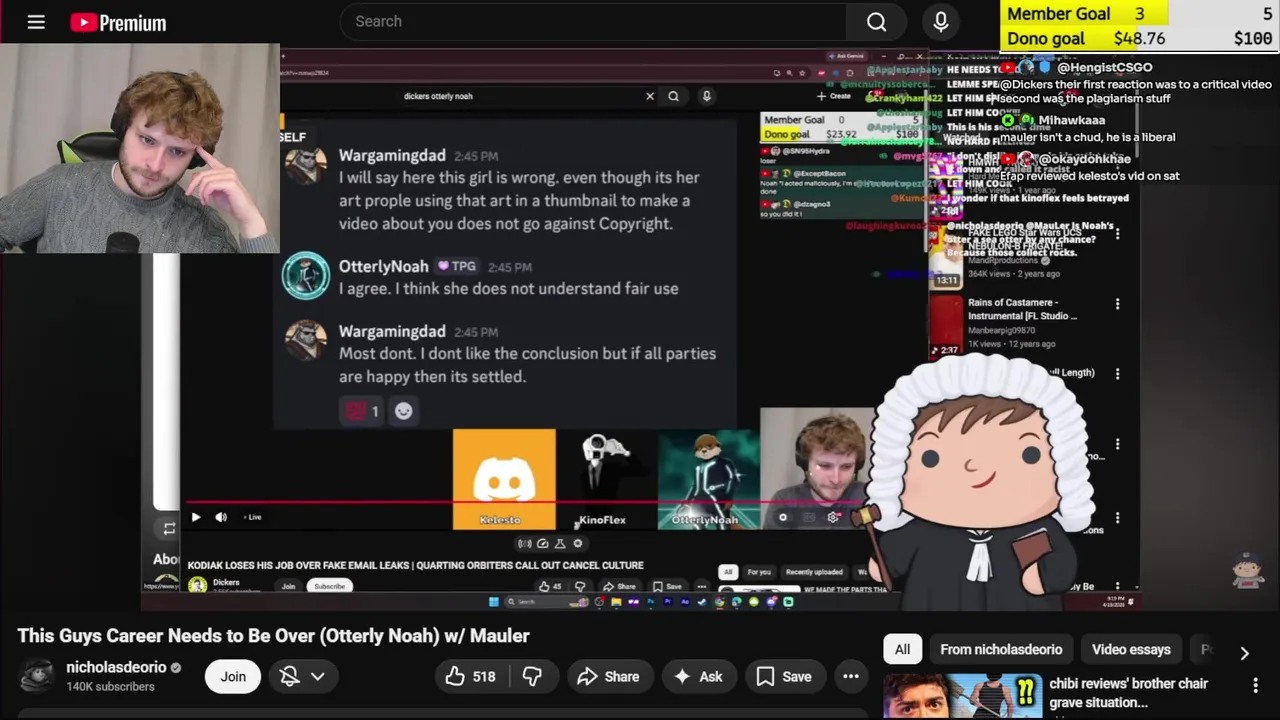Image resolution: width=1280 pixels, height=720 pixels.
Task: Select the Video essays filter chip
Action: 1131,649
